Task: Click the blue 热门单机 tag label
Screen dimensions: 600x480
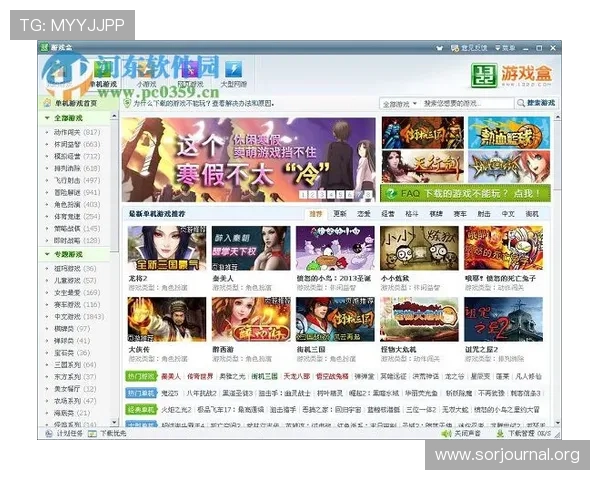Action: click(142, 393)
